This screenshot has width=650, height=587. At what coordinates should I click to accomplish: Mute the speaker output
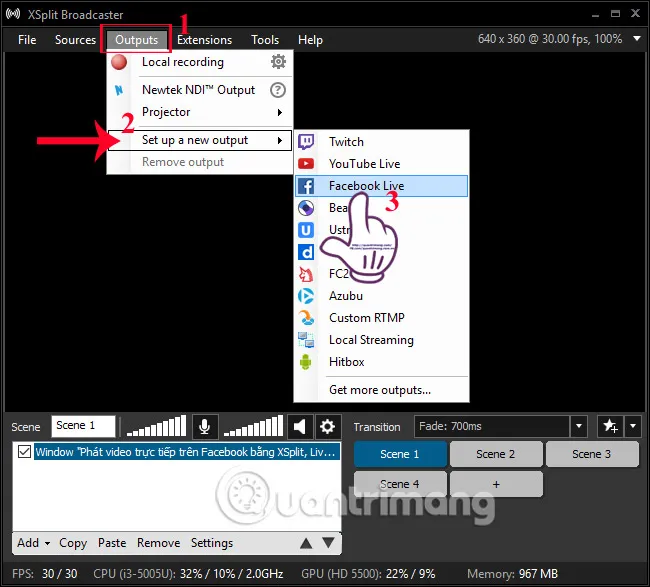pos(300,426)
